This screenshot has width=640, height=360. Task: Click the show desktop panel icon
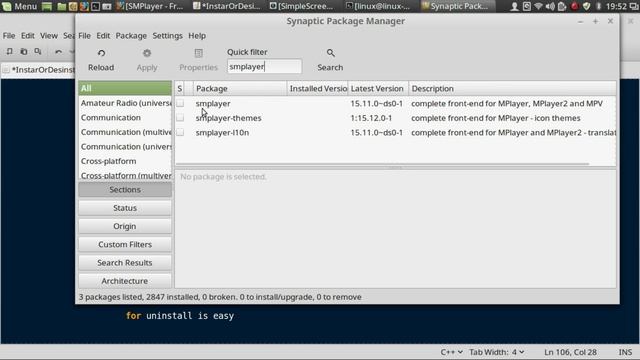click(x=47, y=6)
